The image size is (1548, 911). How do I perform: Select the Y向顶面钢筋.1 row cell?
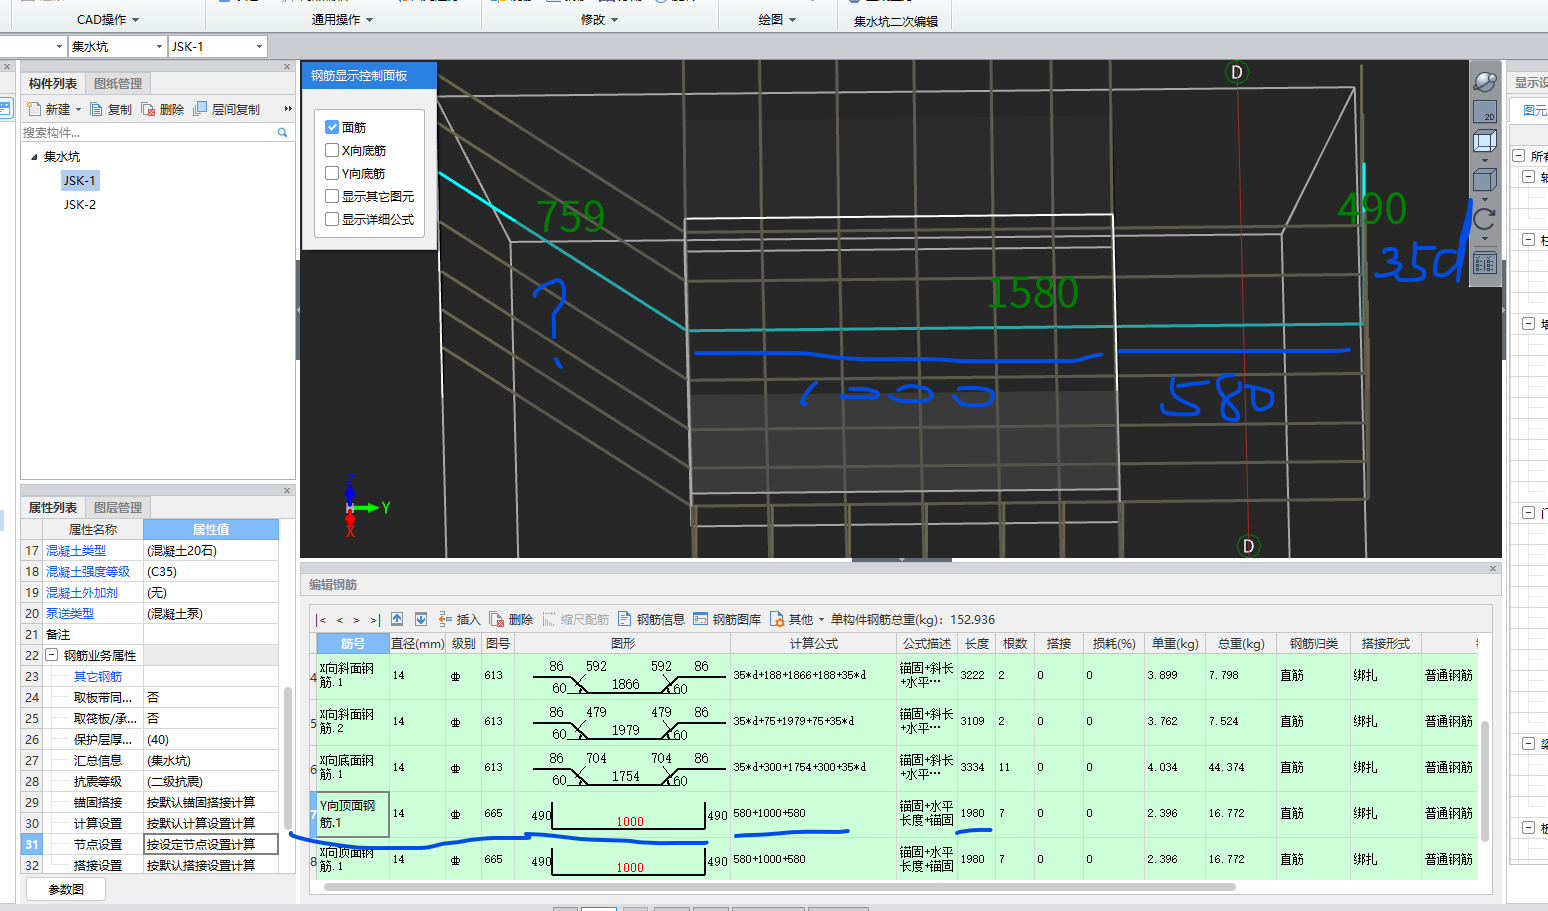353,814
